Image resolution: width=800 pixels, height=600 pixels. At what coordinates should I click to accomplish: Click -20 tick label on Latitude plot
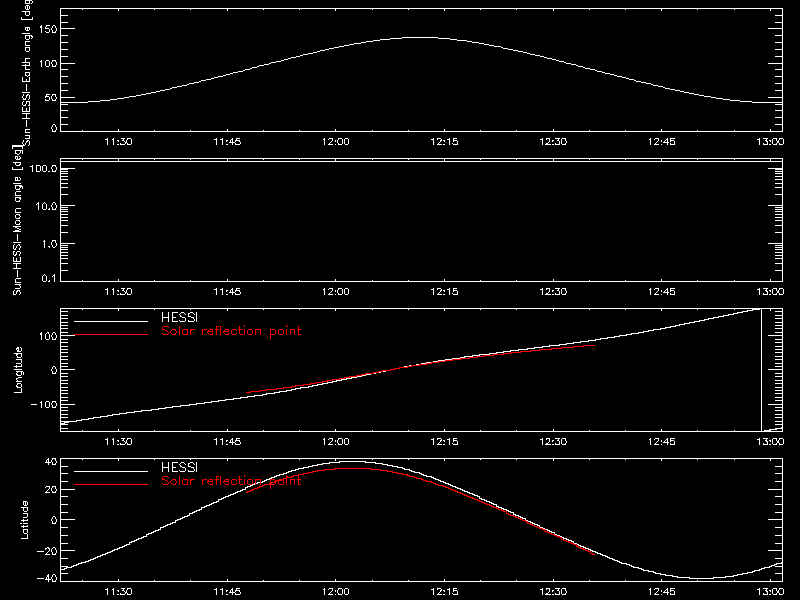point(47,551)
